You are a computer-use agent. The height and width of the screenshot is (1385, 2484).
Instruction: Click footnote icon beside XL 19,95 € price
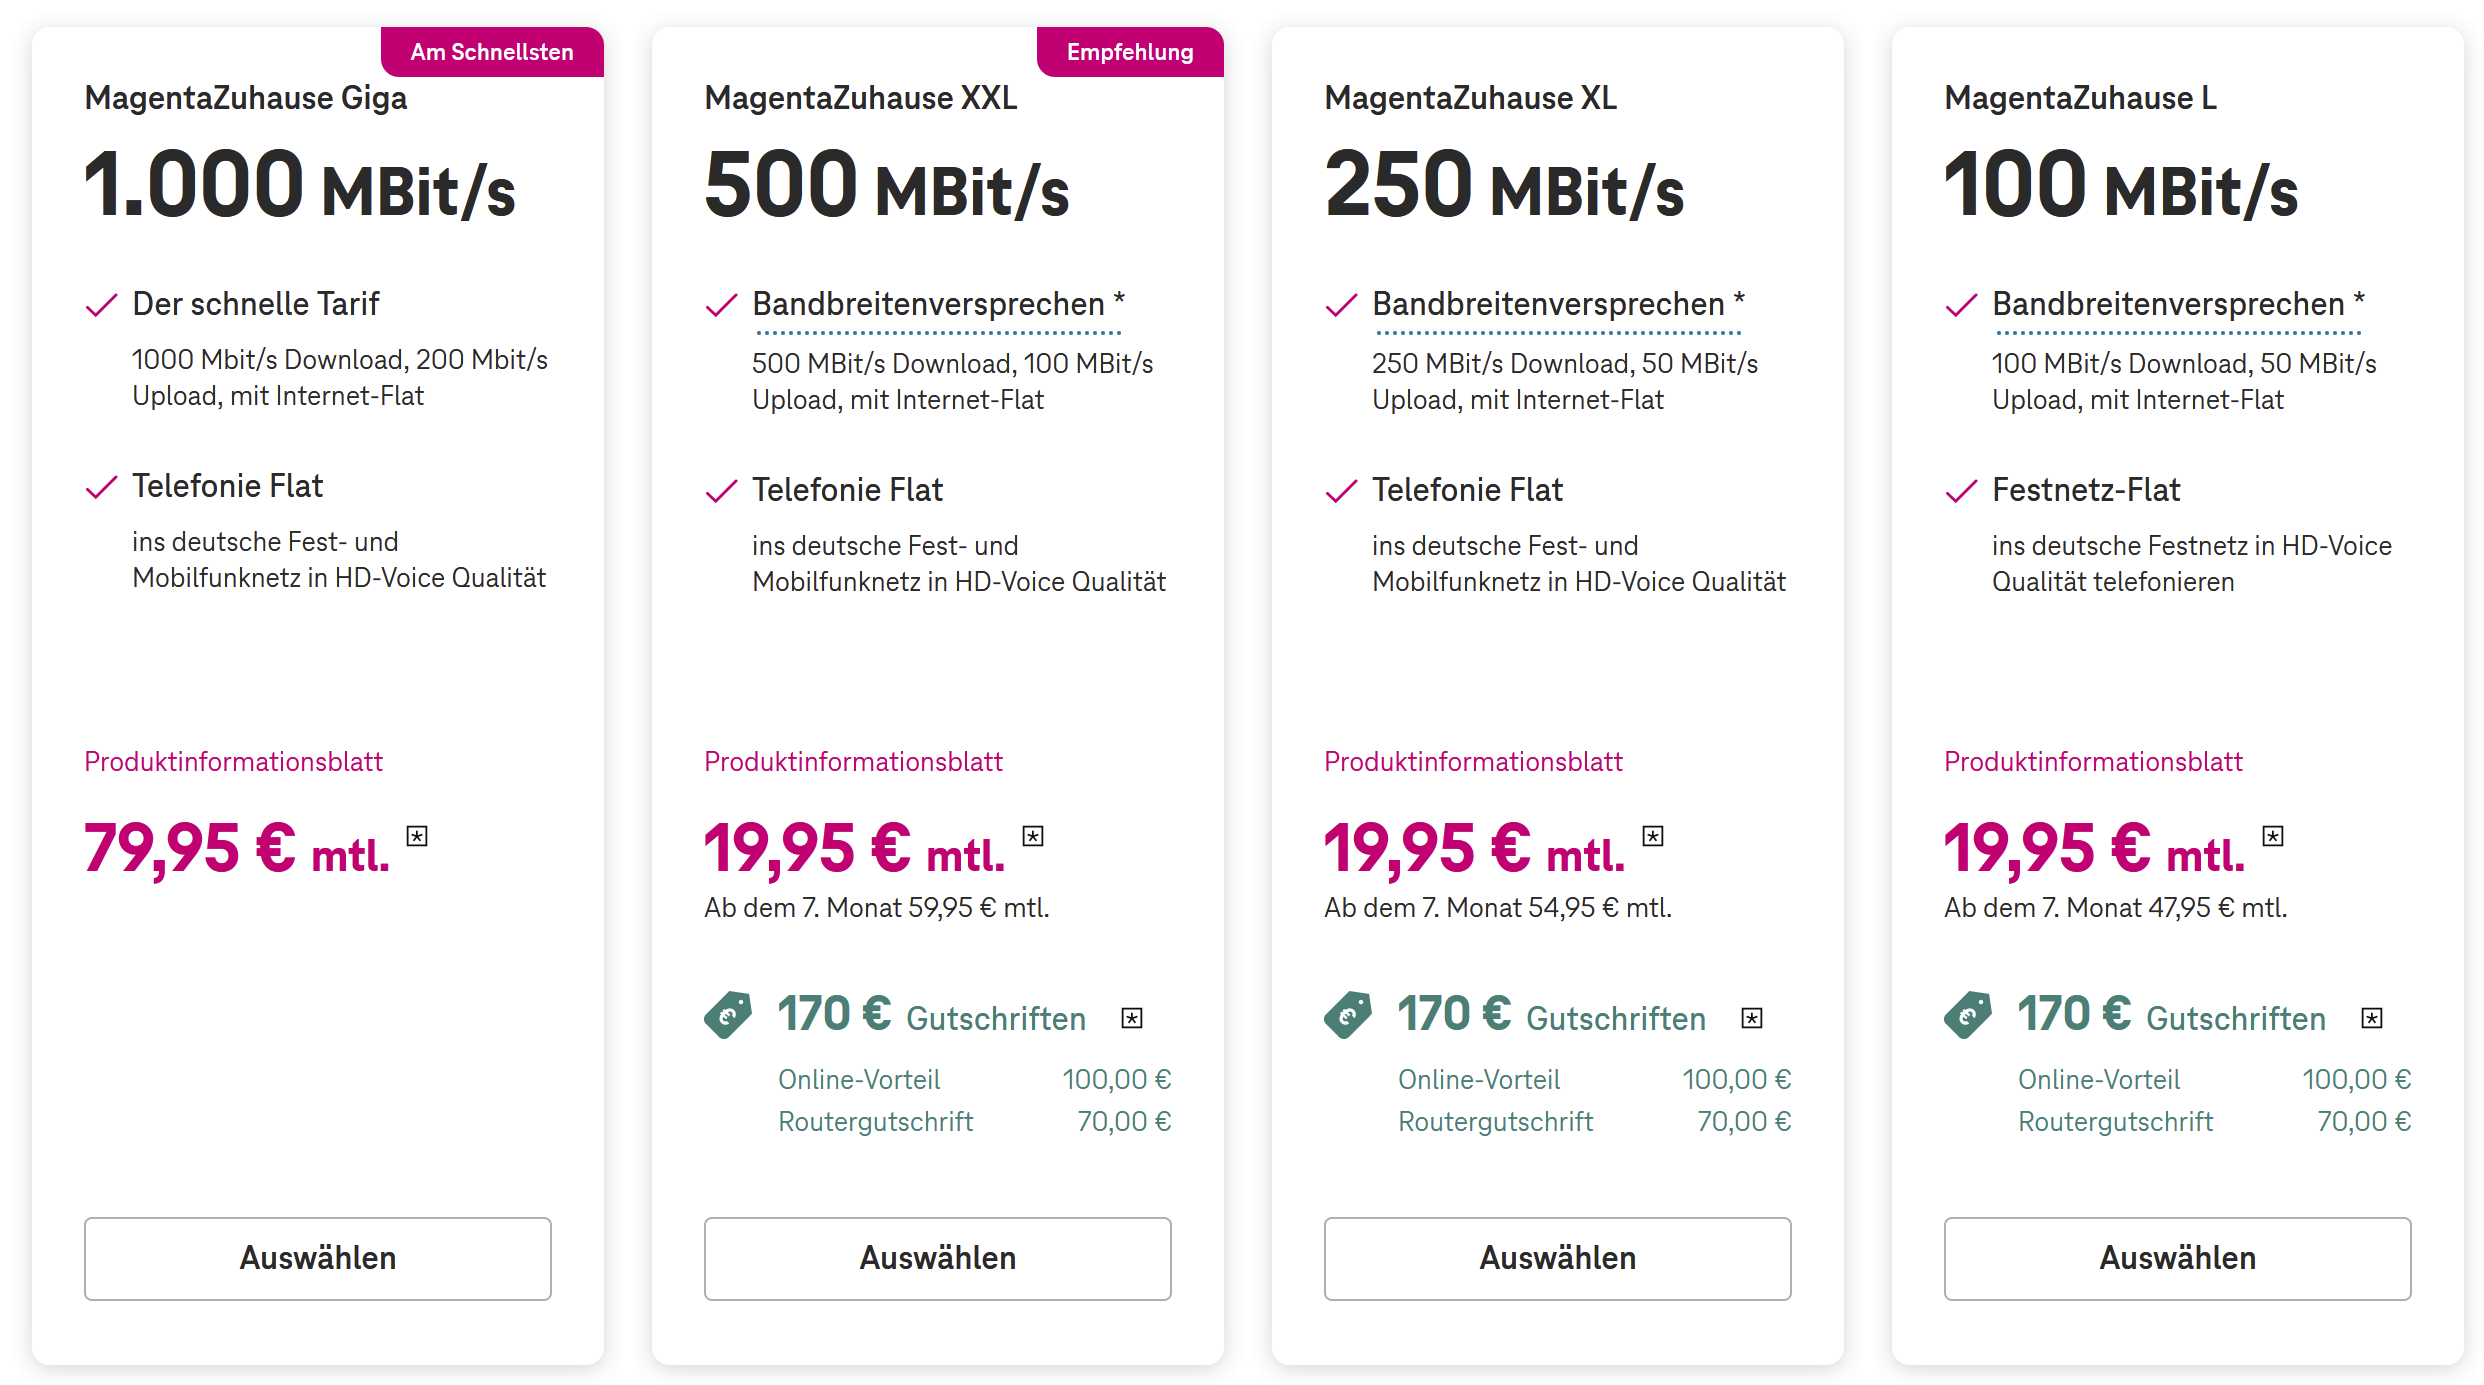[x=1653, y=836]
